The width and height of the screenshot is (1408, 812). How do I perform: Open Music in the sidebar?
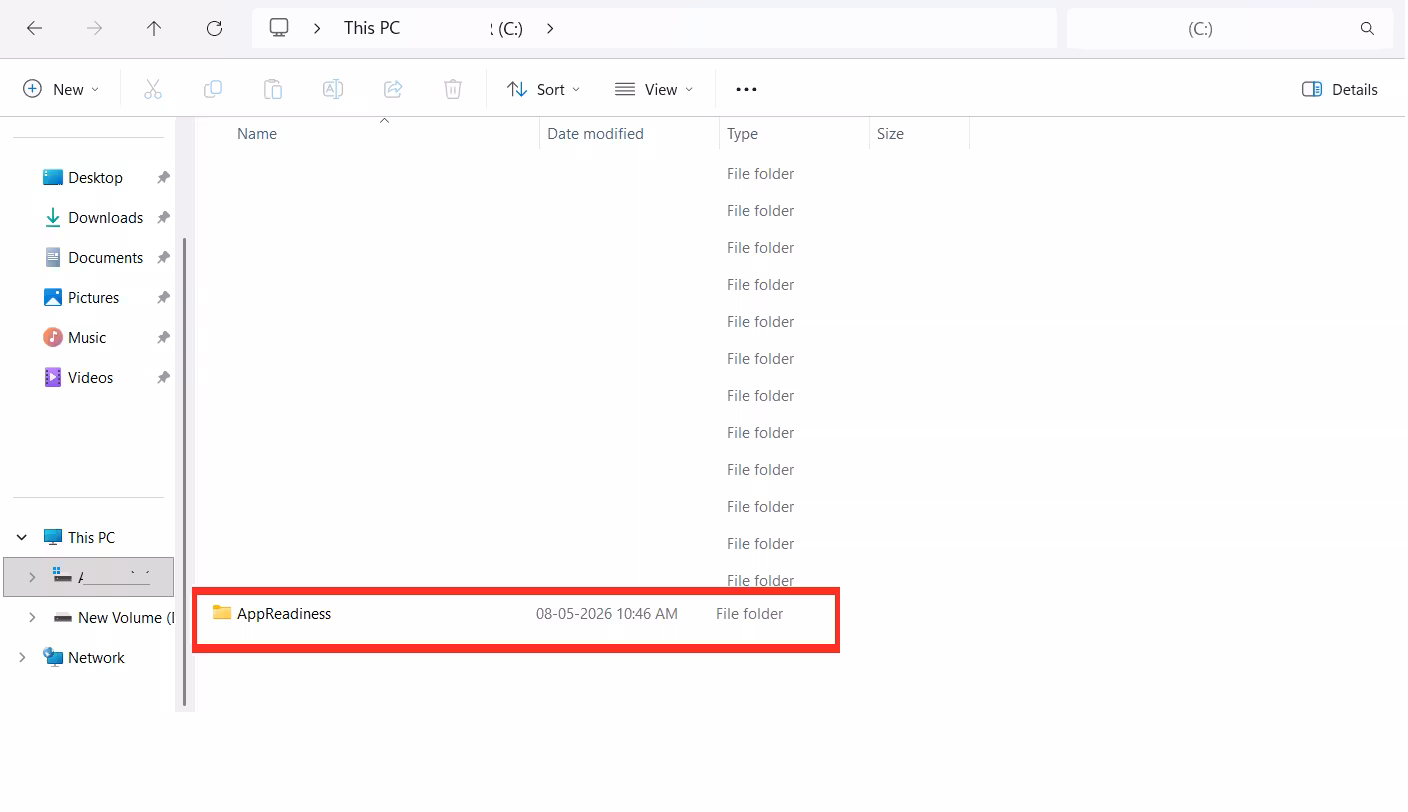(x=87, y=337)
